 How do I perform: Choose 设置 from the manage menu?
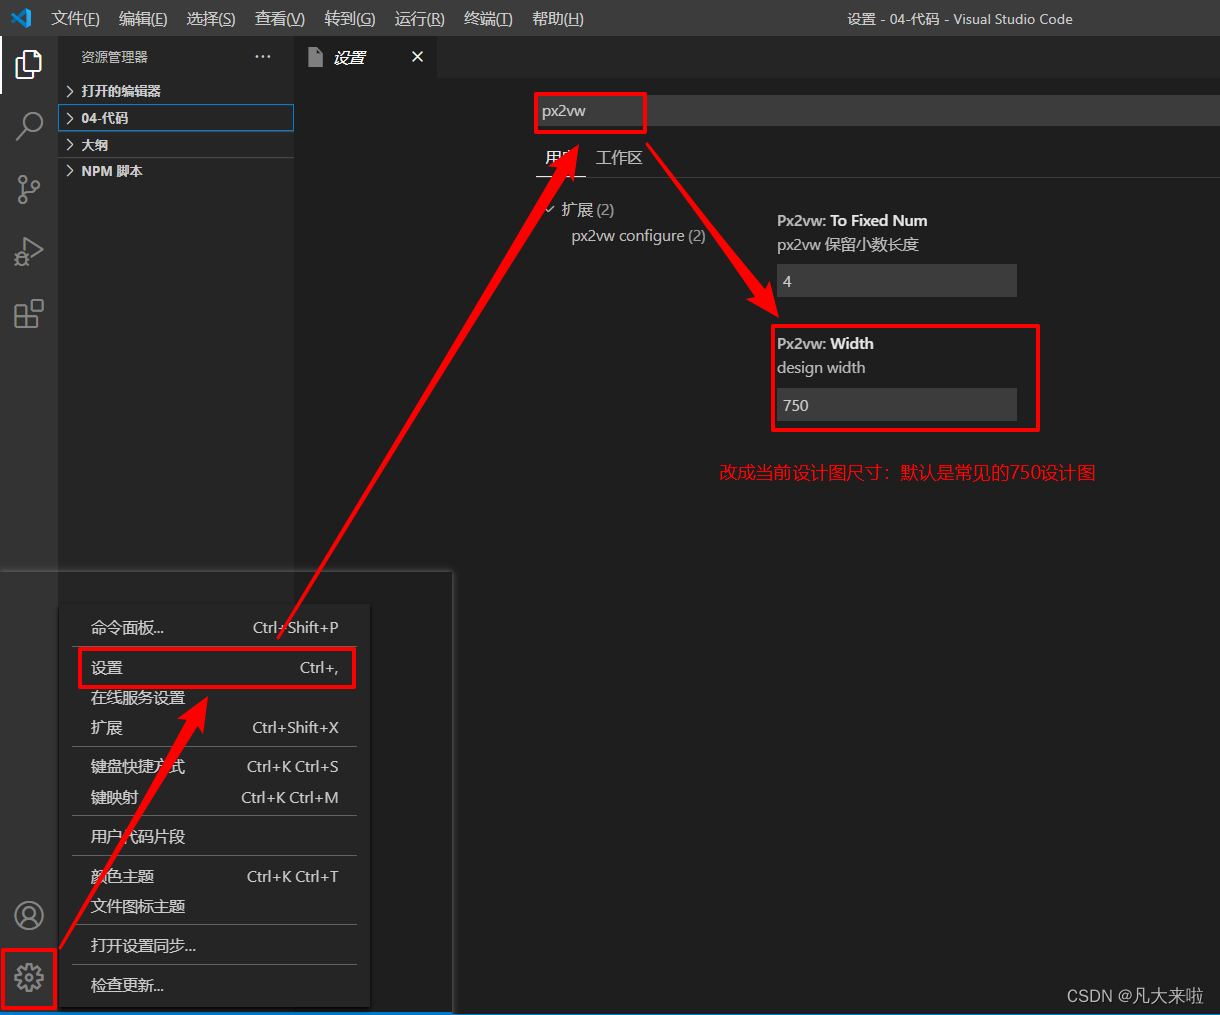215,668
